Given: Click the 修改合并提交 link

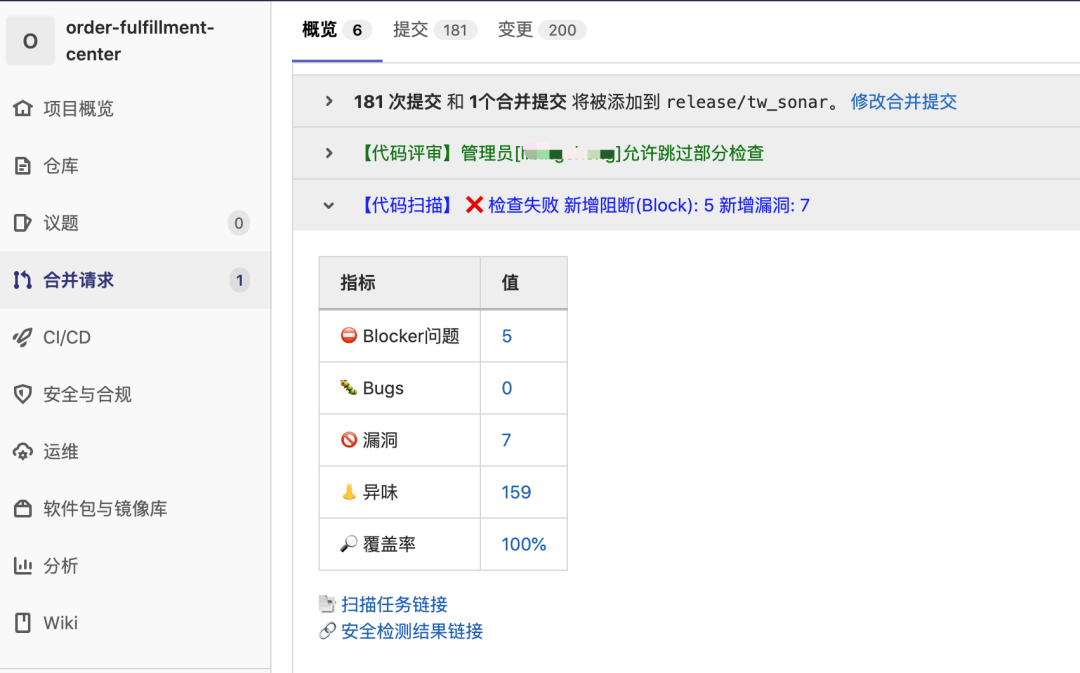Looking at the screenshot, I should [x=904, y=101].
